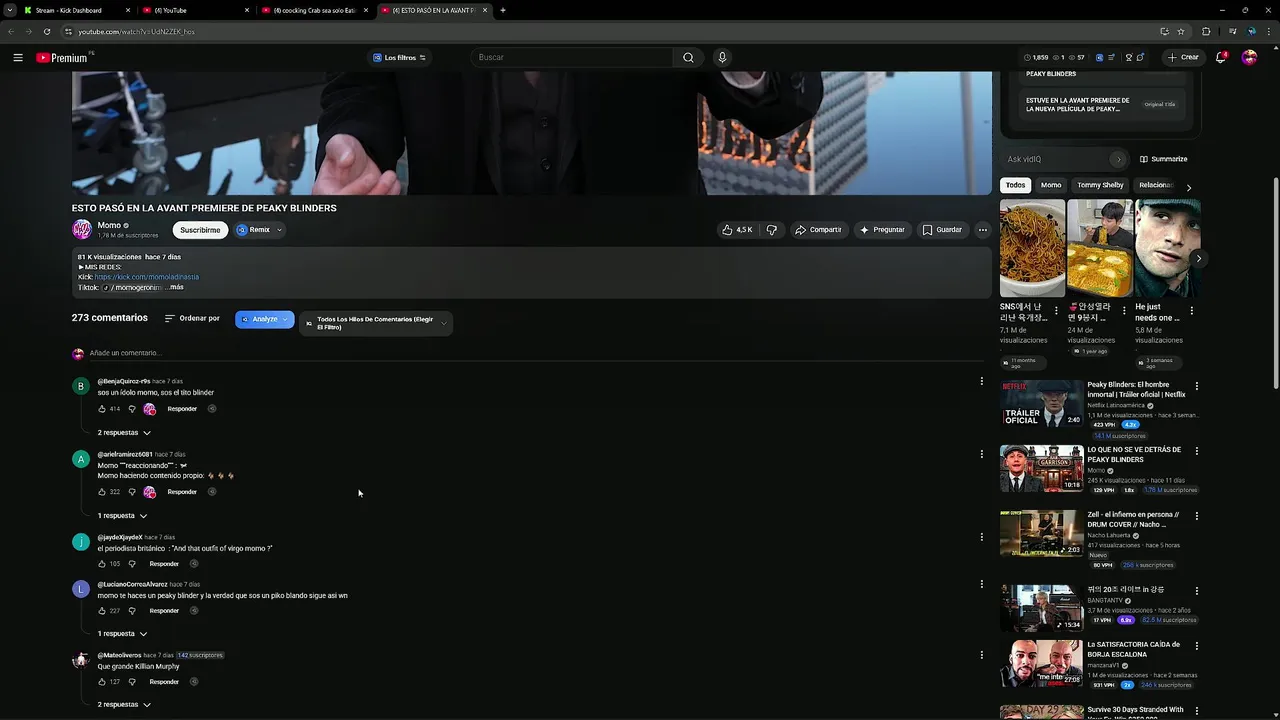Click Summarize vidIQ button
This screenshot has height=720, width=1280.
(1163, 159)
